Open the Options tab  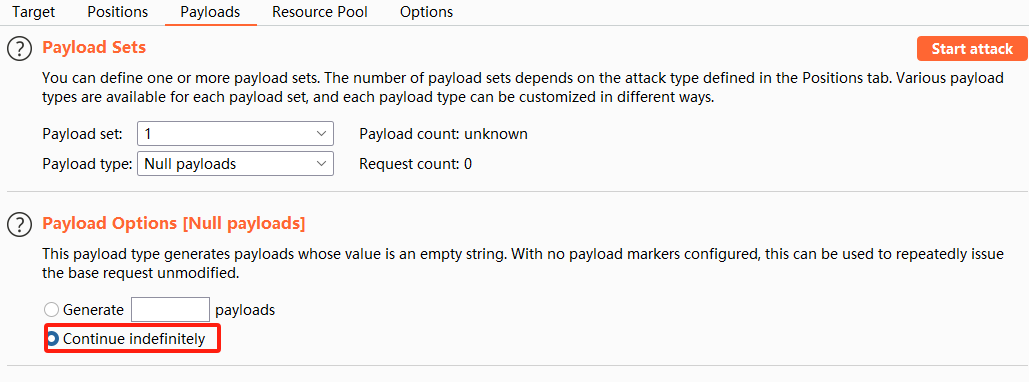pyautogui.click(x=427, y=12)
